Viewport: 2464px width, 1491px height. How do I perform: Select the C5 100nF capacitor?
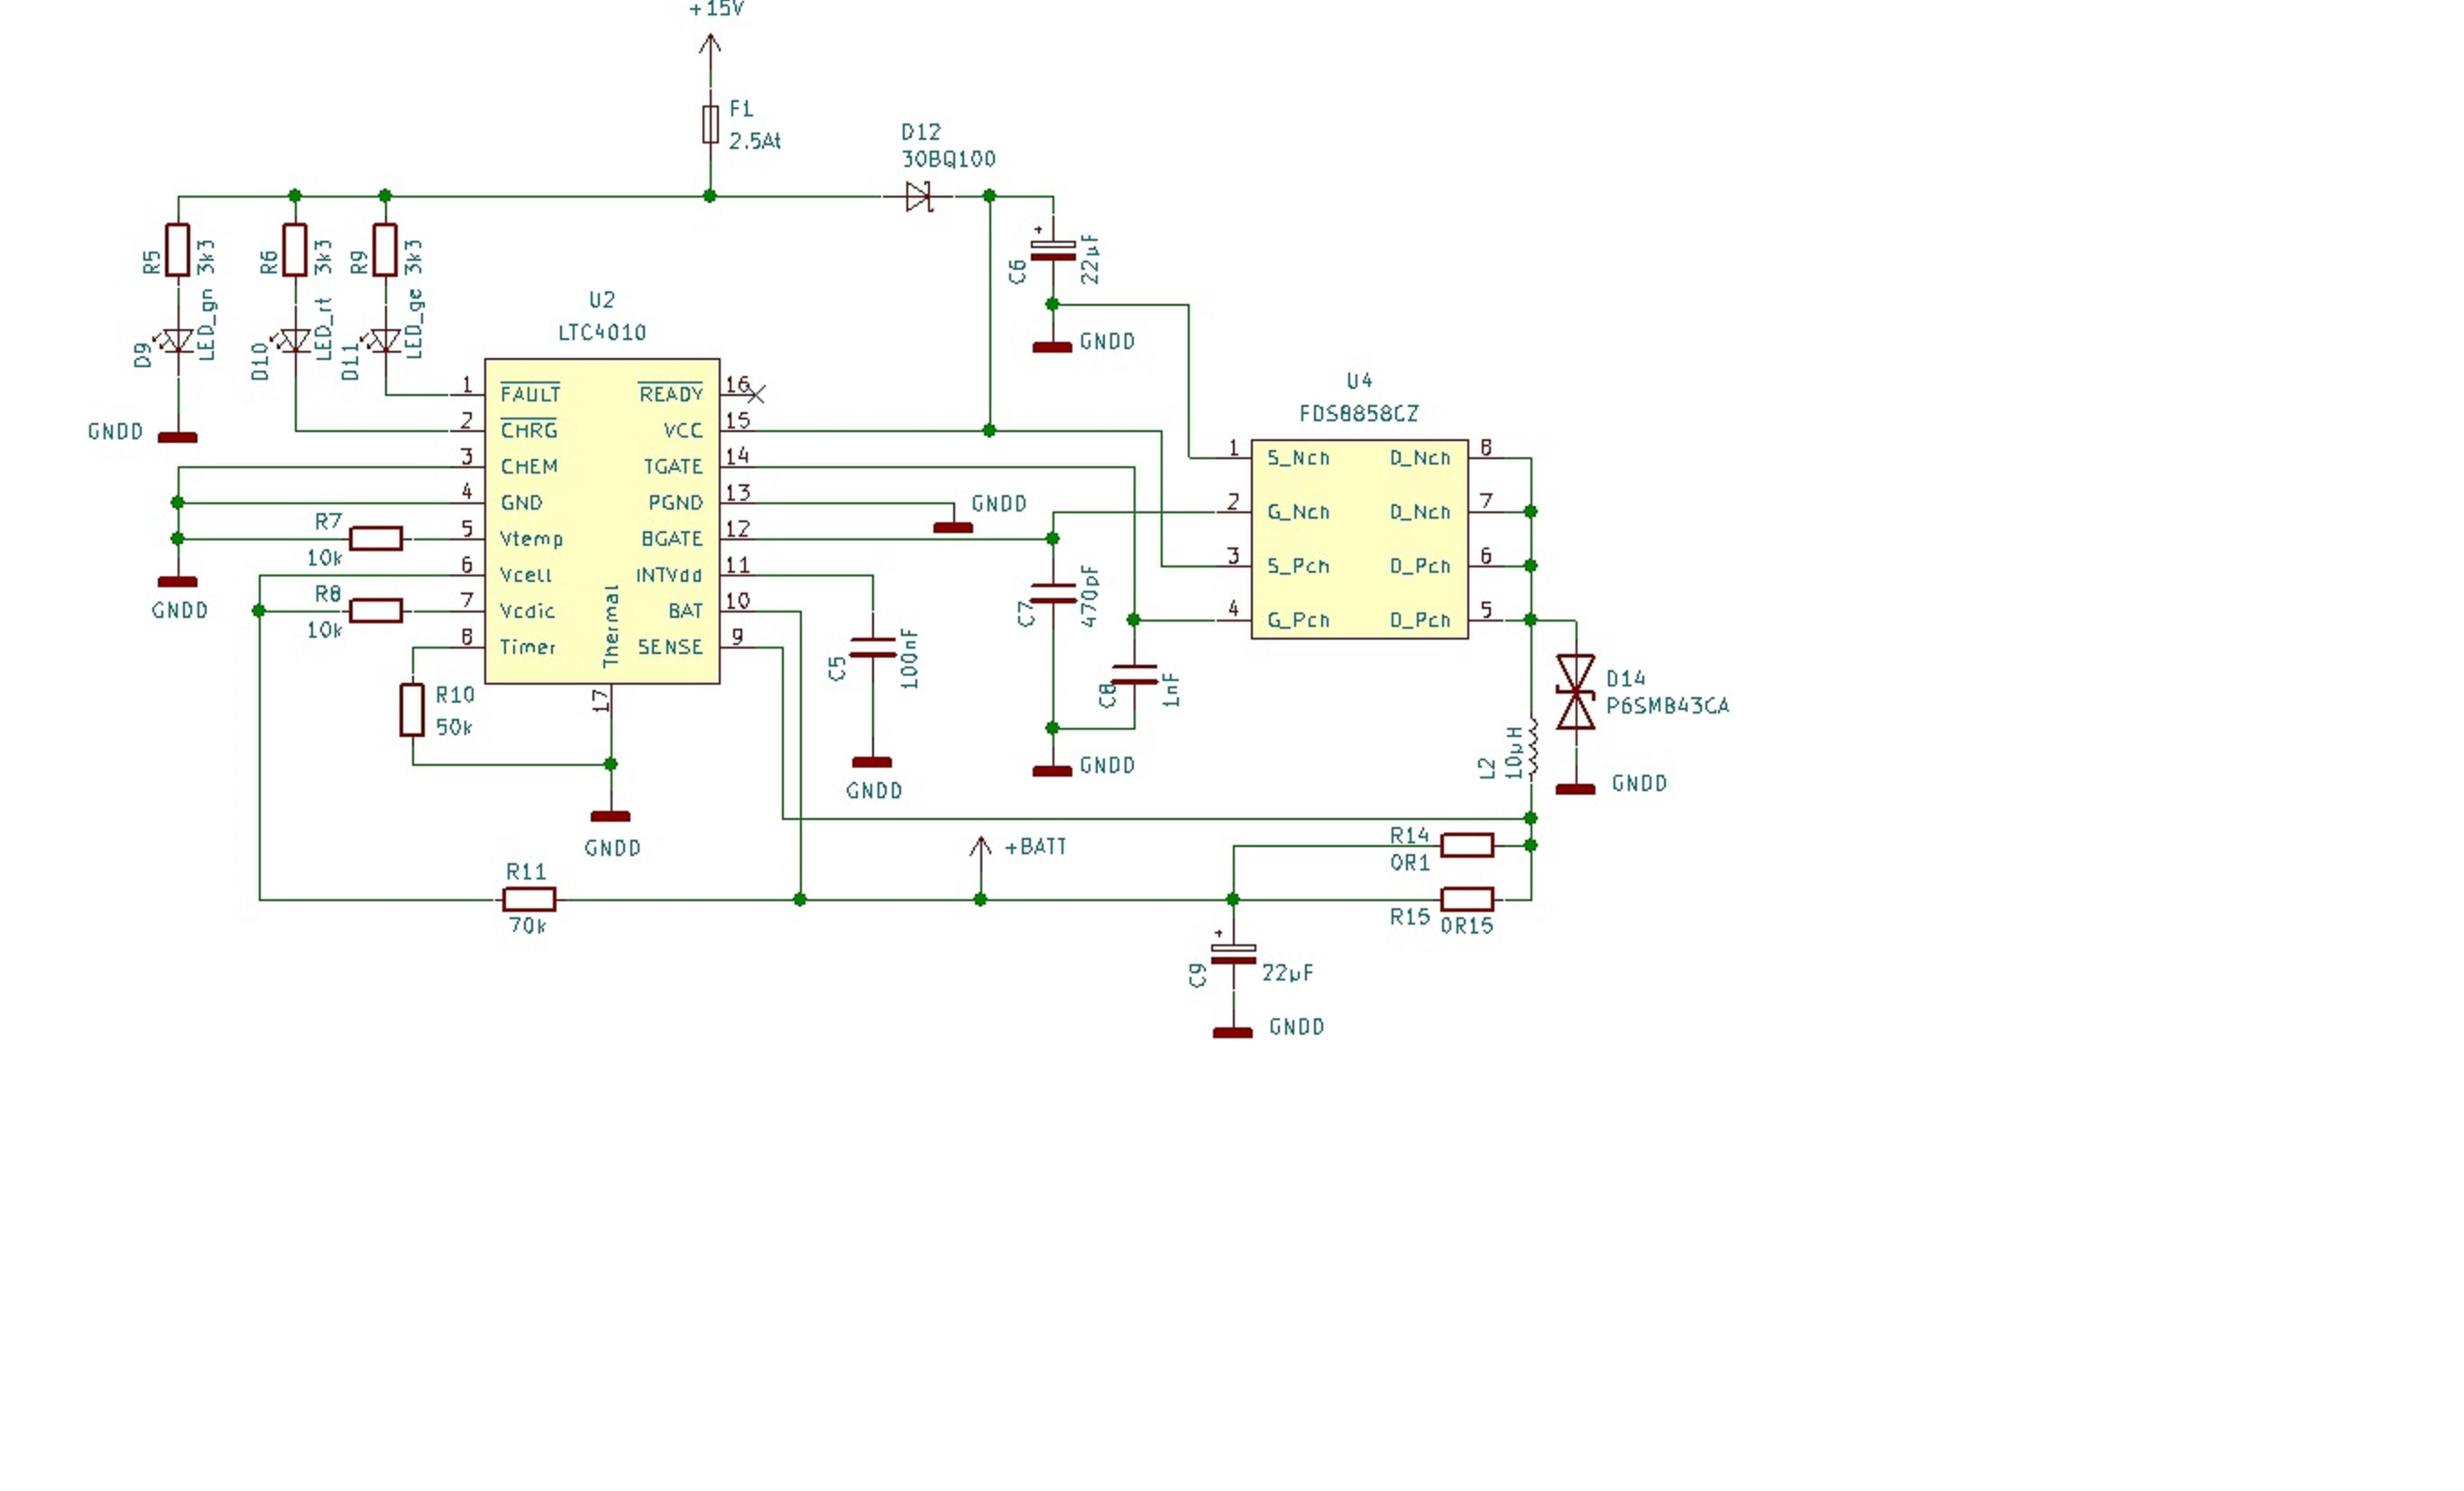coord(873,648)
